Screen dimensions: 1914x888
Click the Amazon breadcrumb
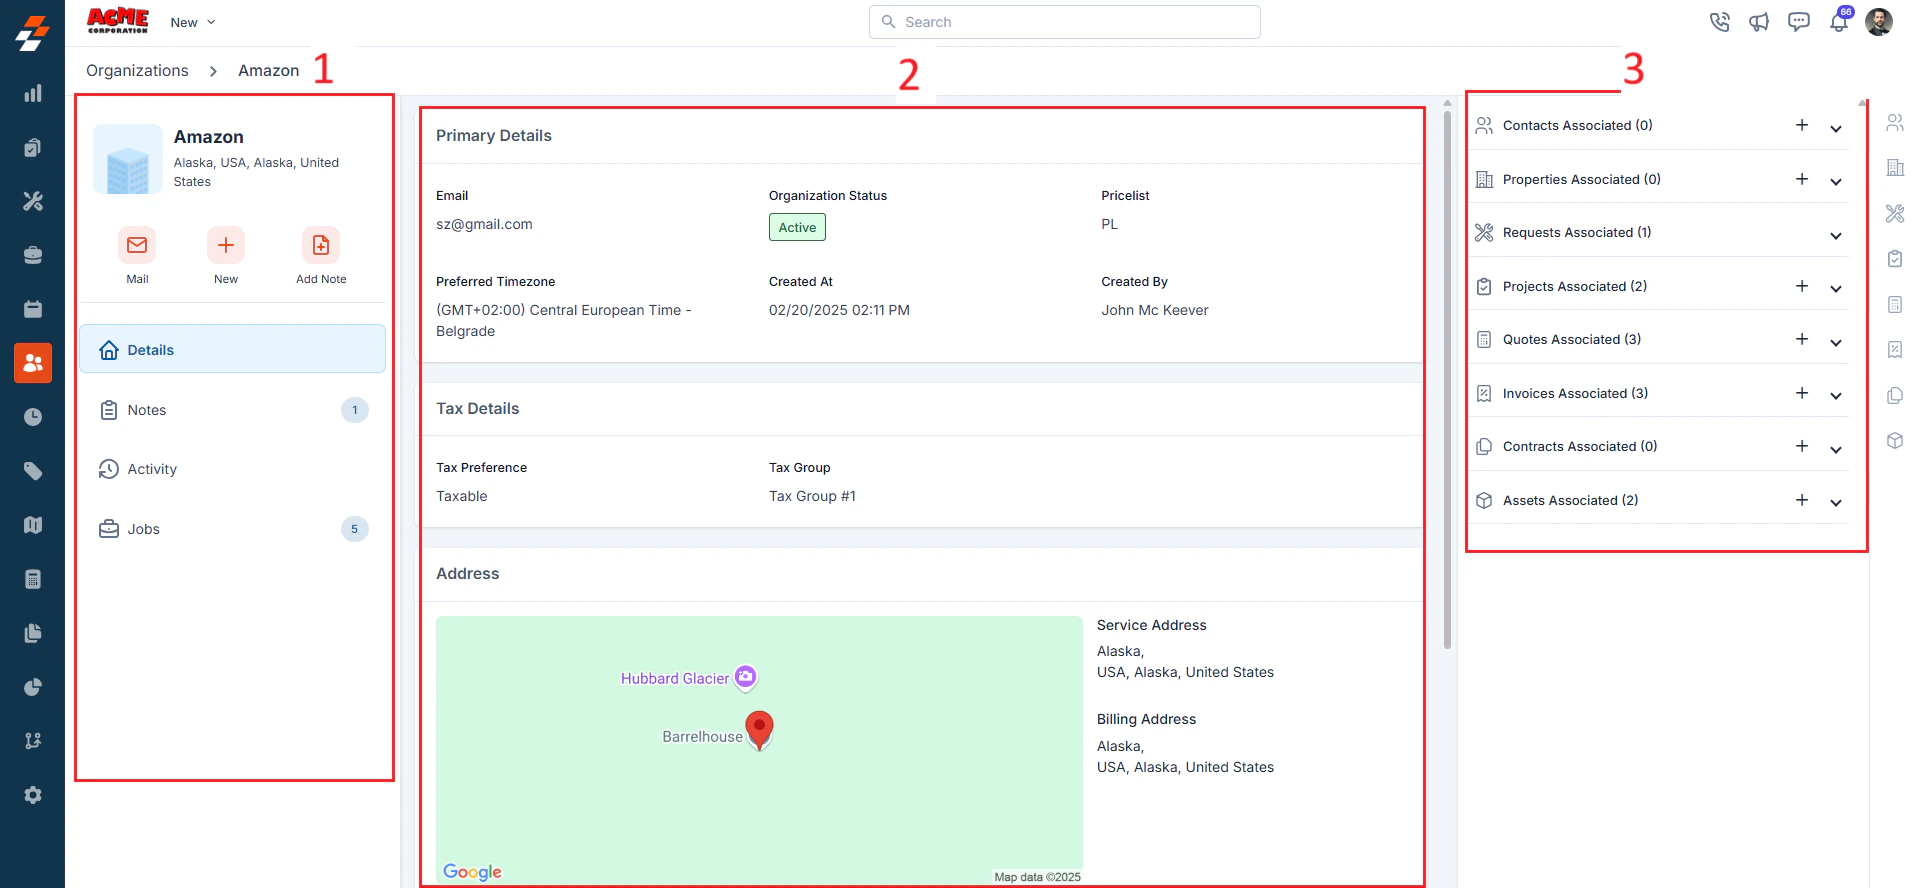coord(268,70)
